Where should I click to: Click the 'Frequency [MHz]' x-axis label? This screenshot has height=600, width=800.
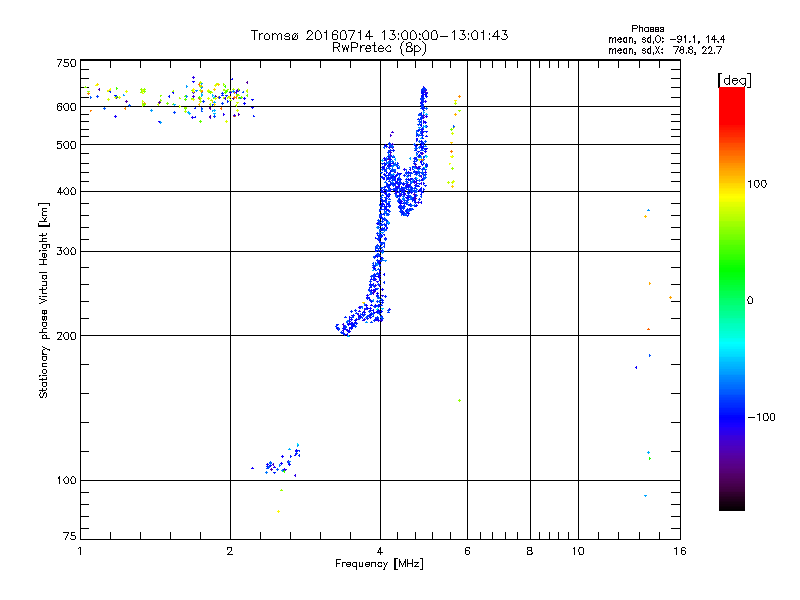click(x=379, y=564)
